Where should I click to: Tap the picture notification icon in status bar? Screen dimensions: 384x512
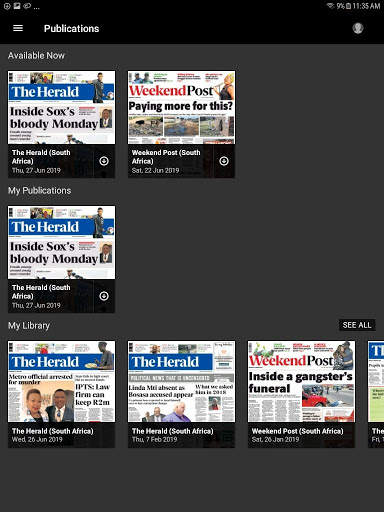point(17,6)
